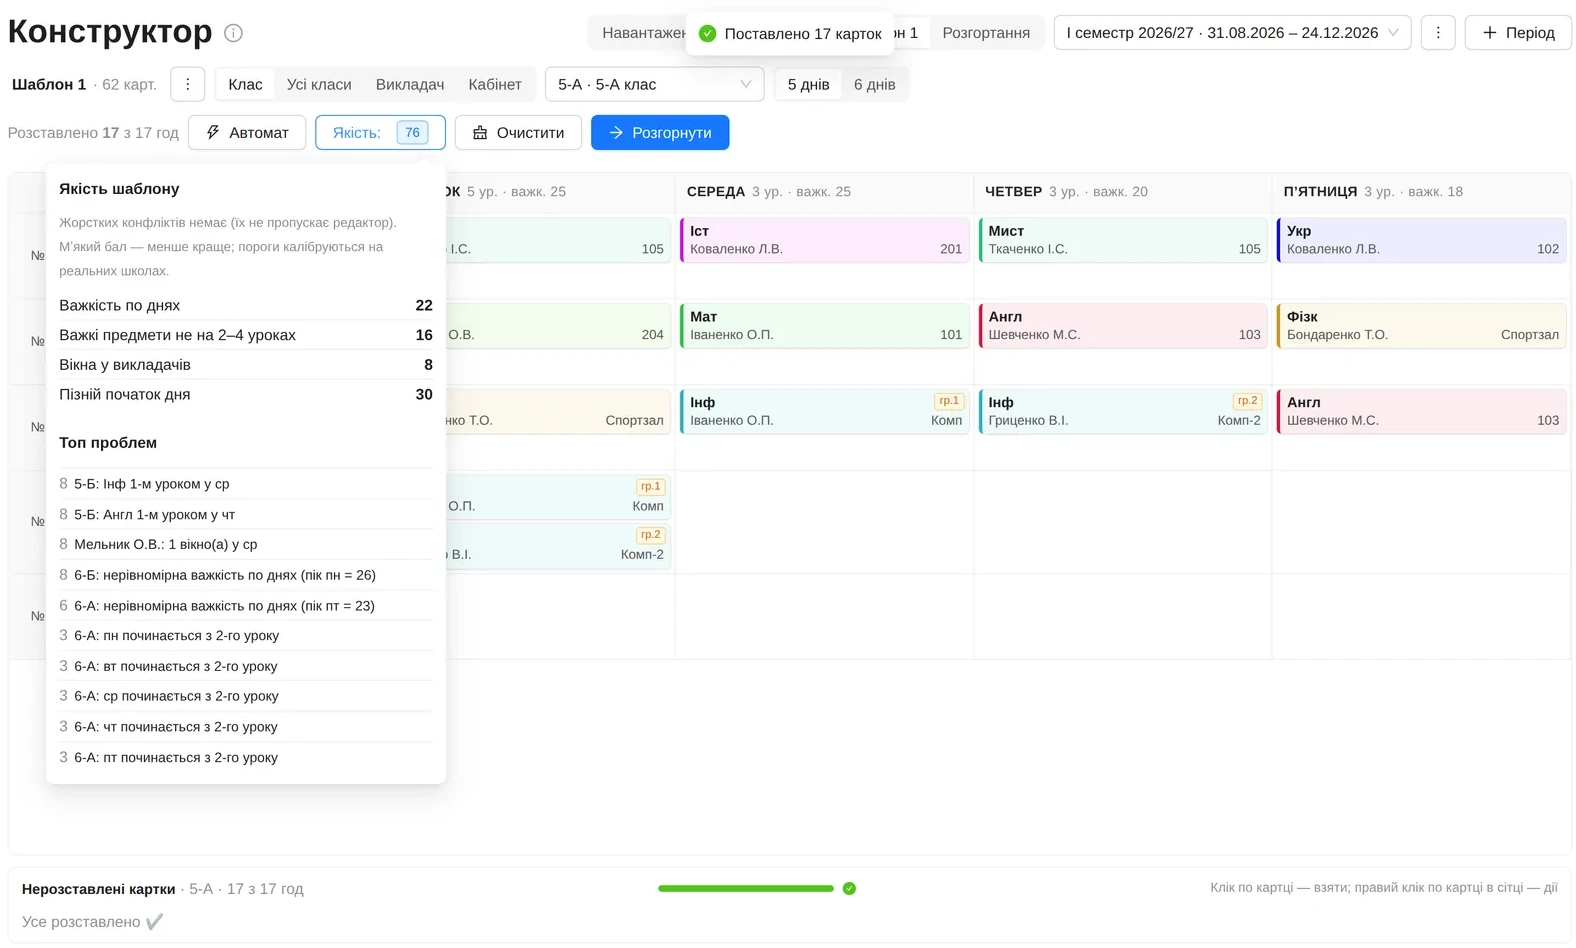The image size is (1576, 948).
Task: Collapse the Якість: 76 quality popover
Action: click(x=380, y=133)
